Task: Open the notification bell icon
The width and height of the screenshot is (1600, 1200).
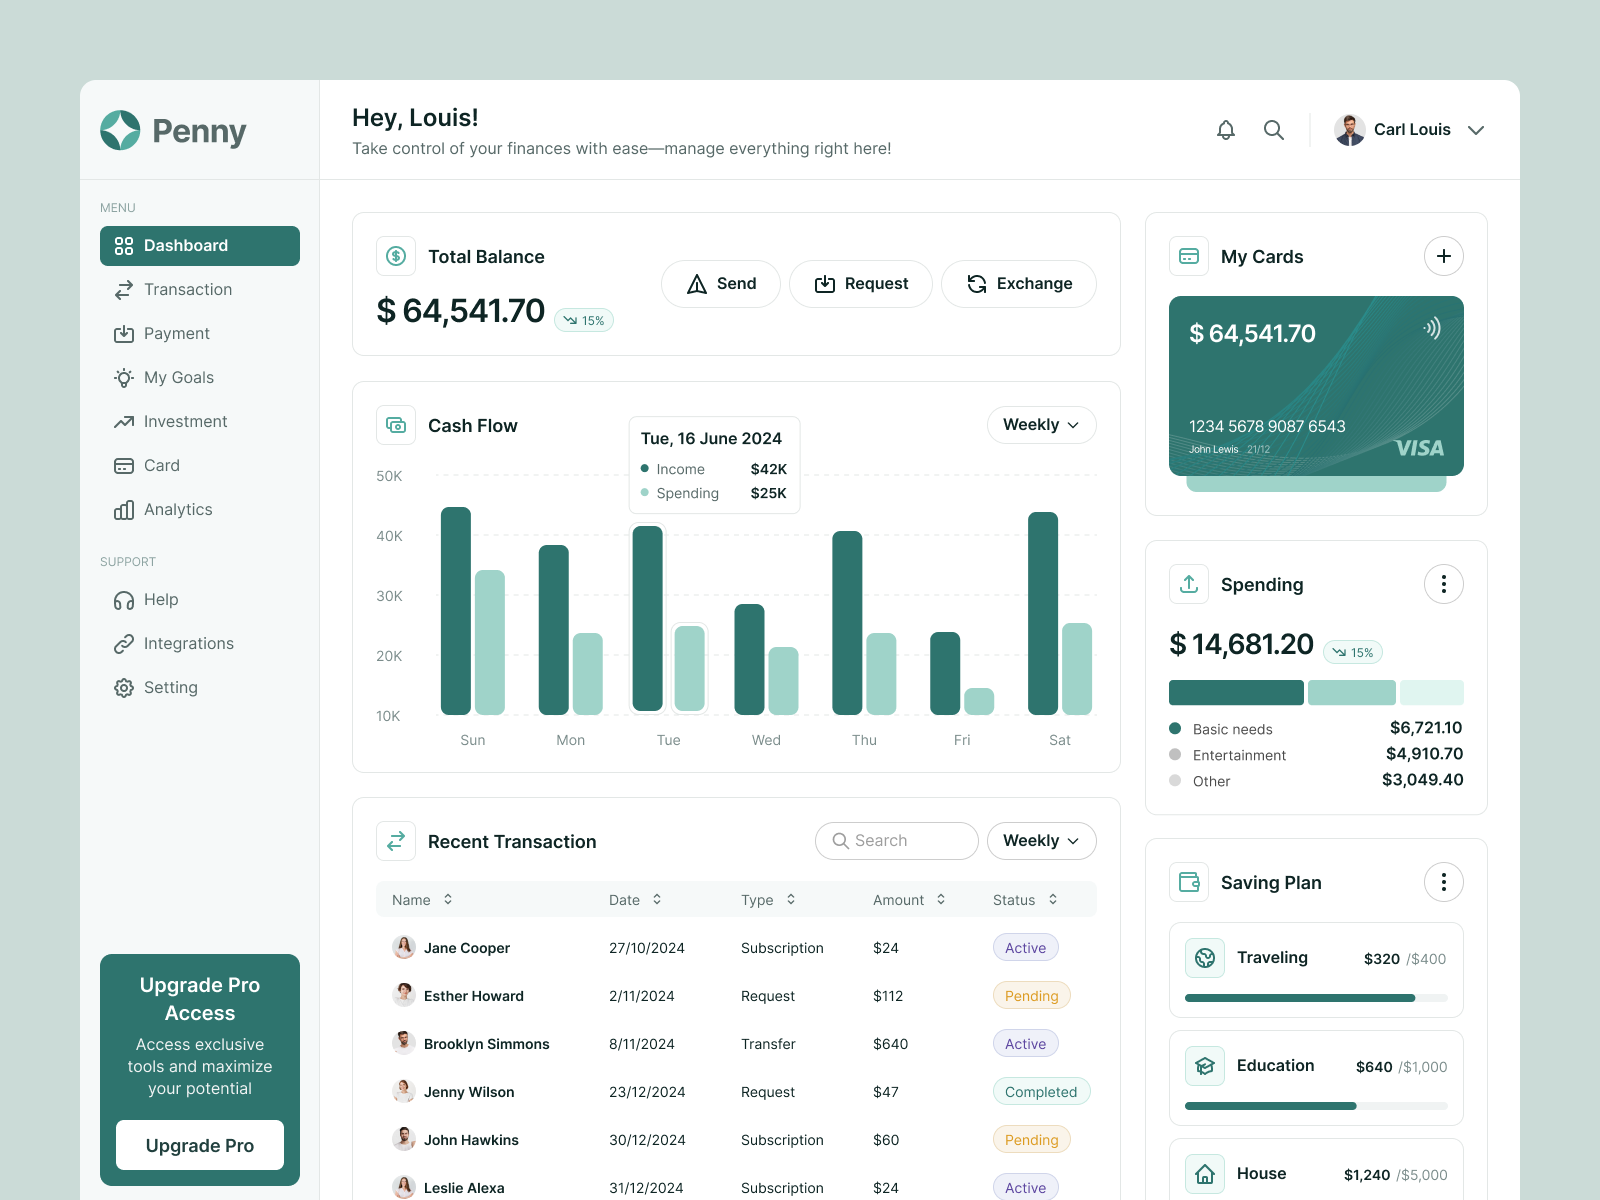Action: 1225,129
